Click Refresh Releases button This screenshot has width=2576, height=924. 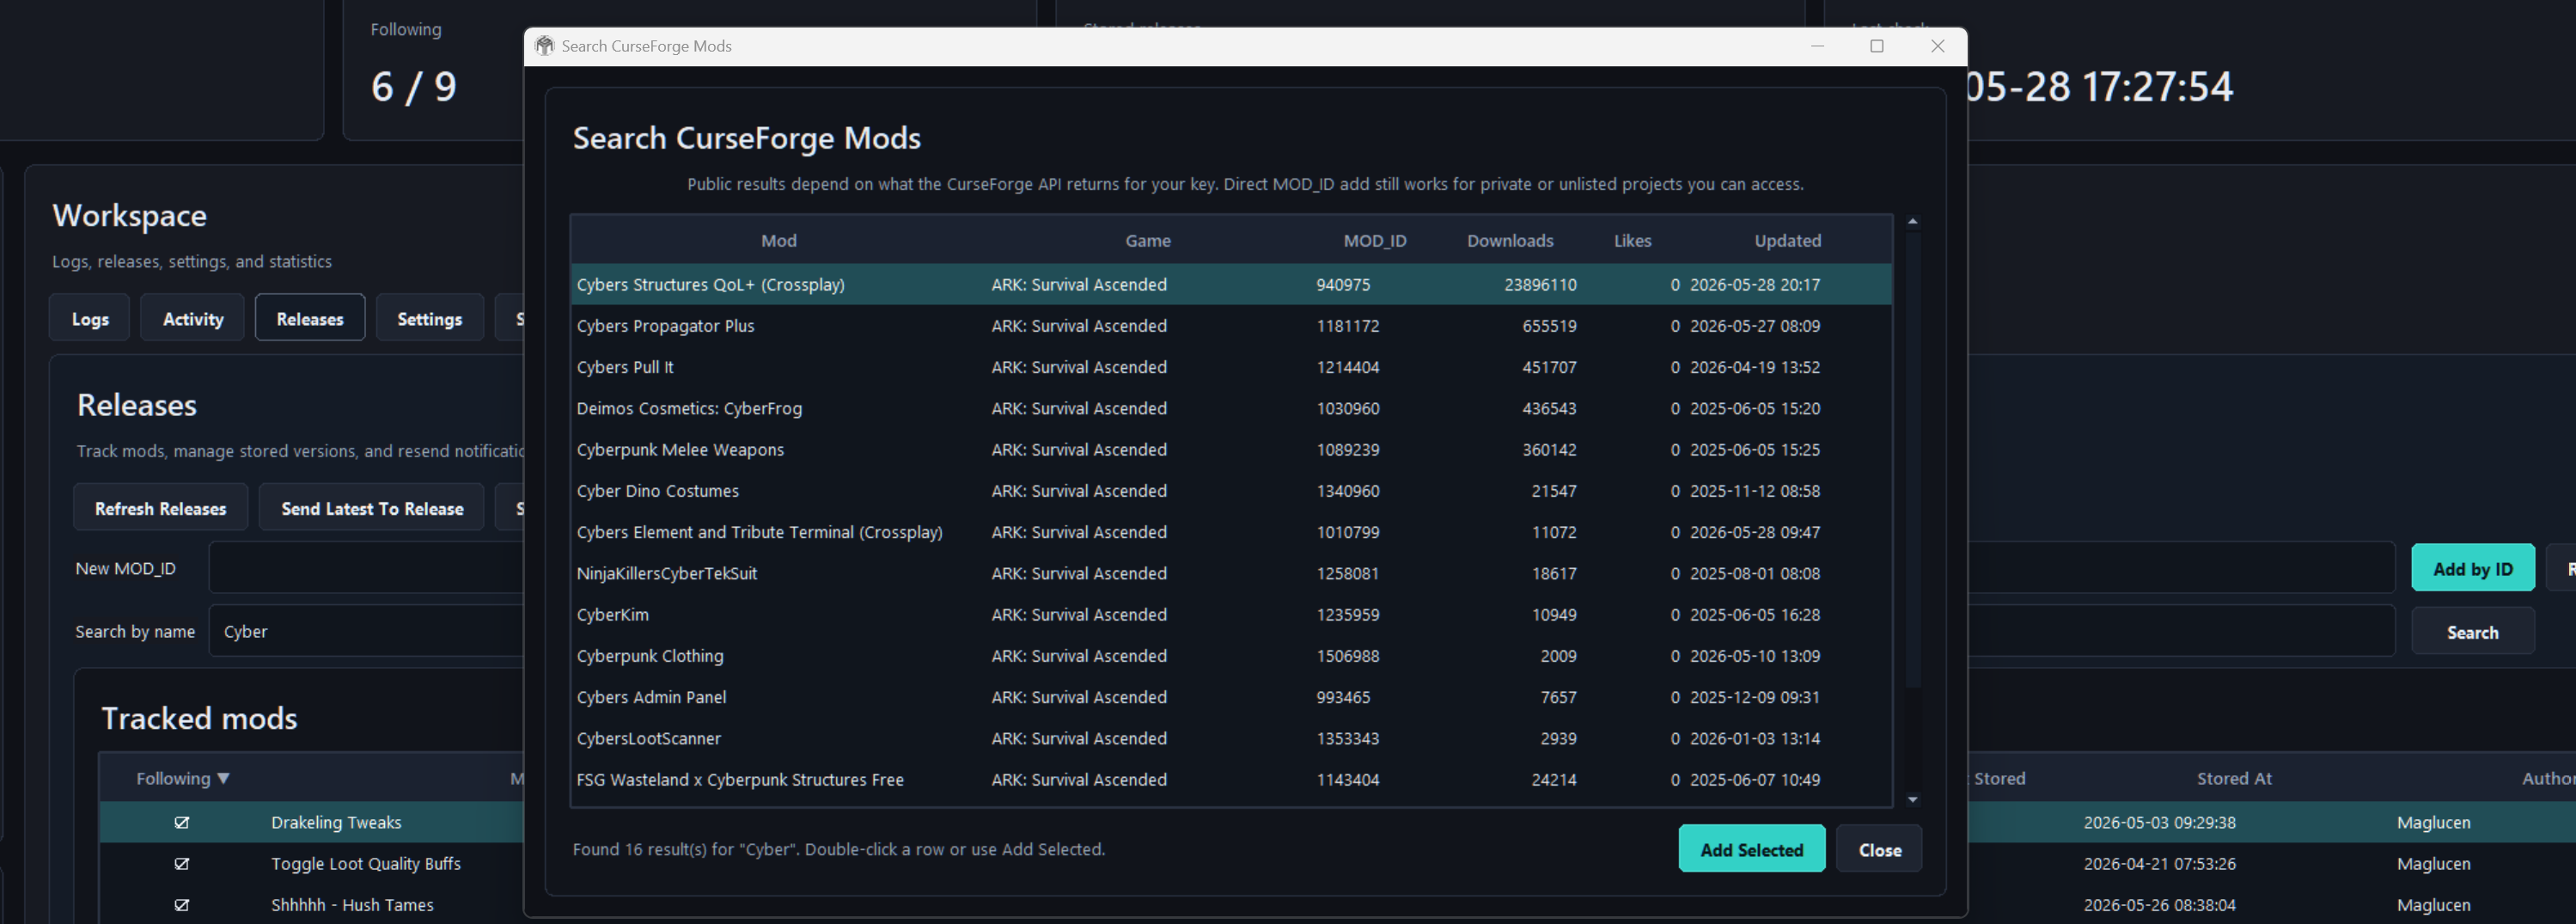tap(161, 508)
